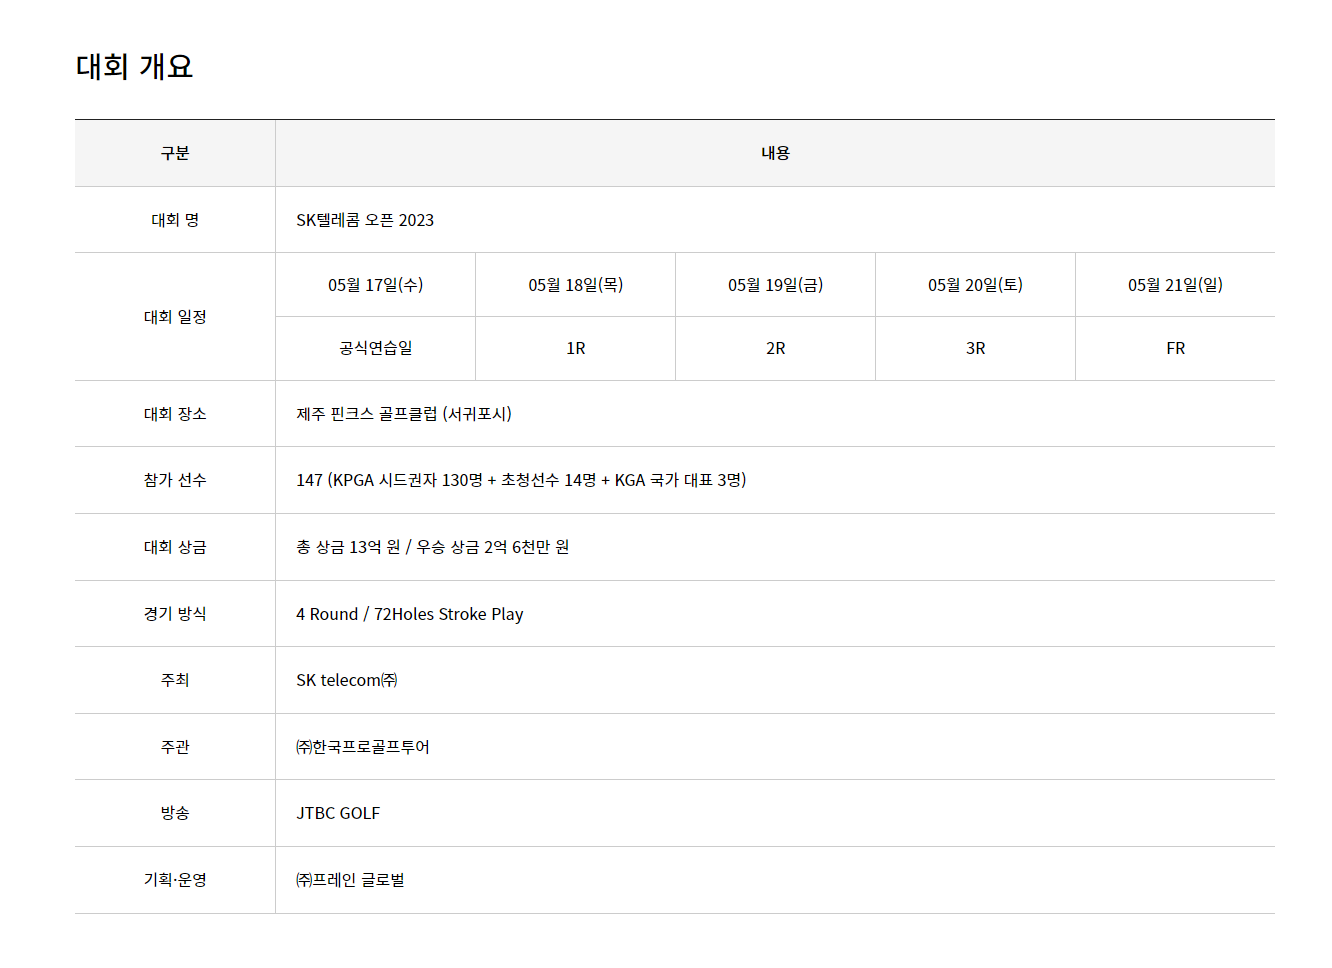Select the '구분' column header
The image size is (1332, 968).
(175, 153)
